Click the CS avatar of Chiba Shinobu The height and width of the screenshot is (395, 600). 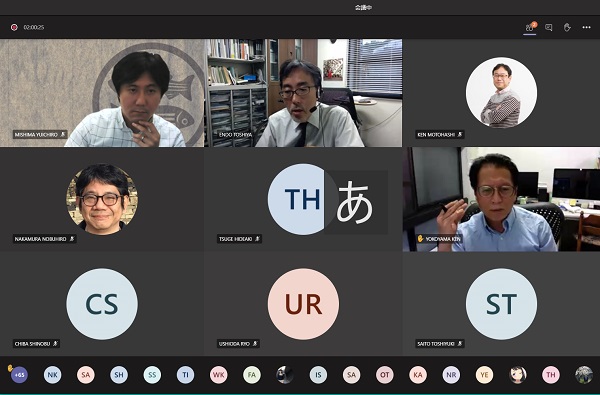(x=102, y=304)
